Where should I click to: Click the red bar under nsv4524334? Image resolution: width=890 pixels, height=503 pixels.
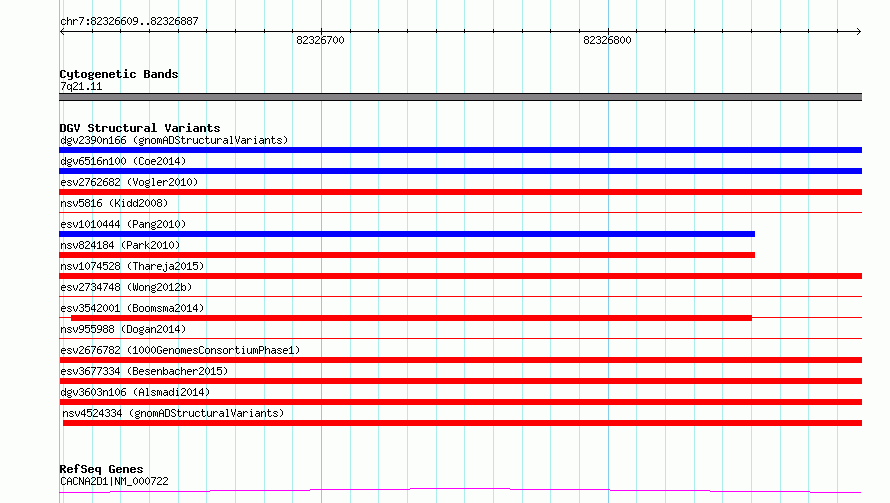point(462,423)
